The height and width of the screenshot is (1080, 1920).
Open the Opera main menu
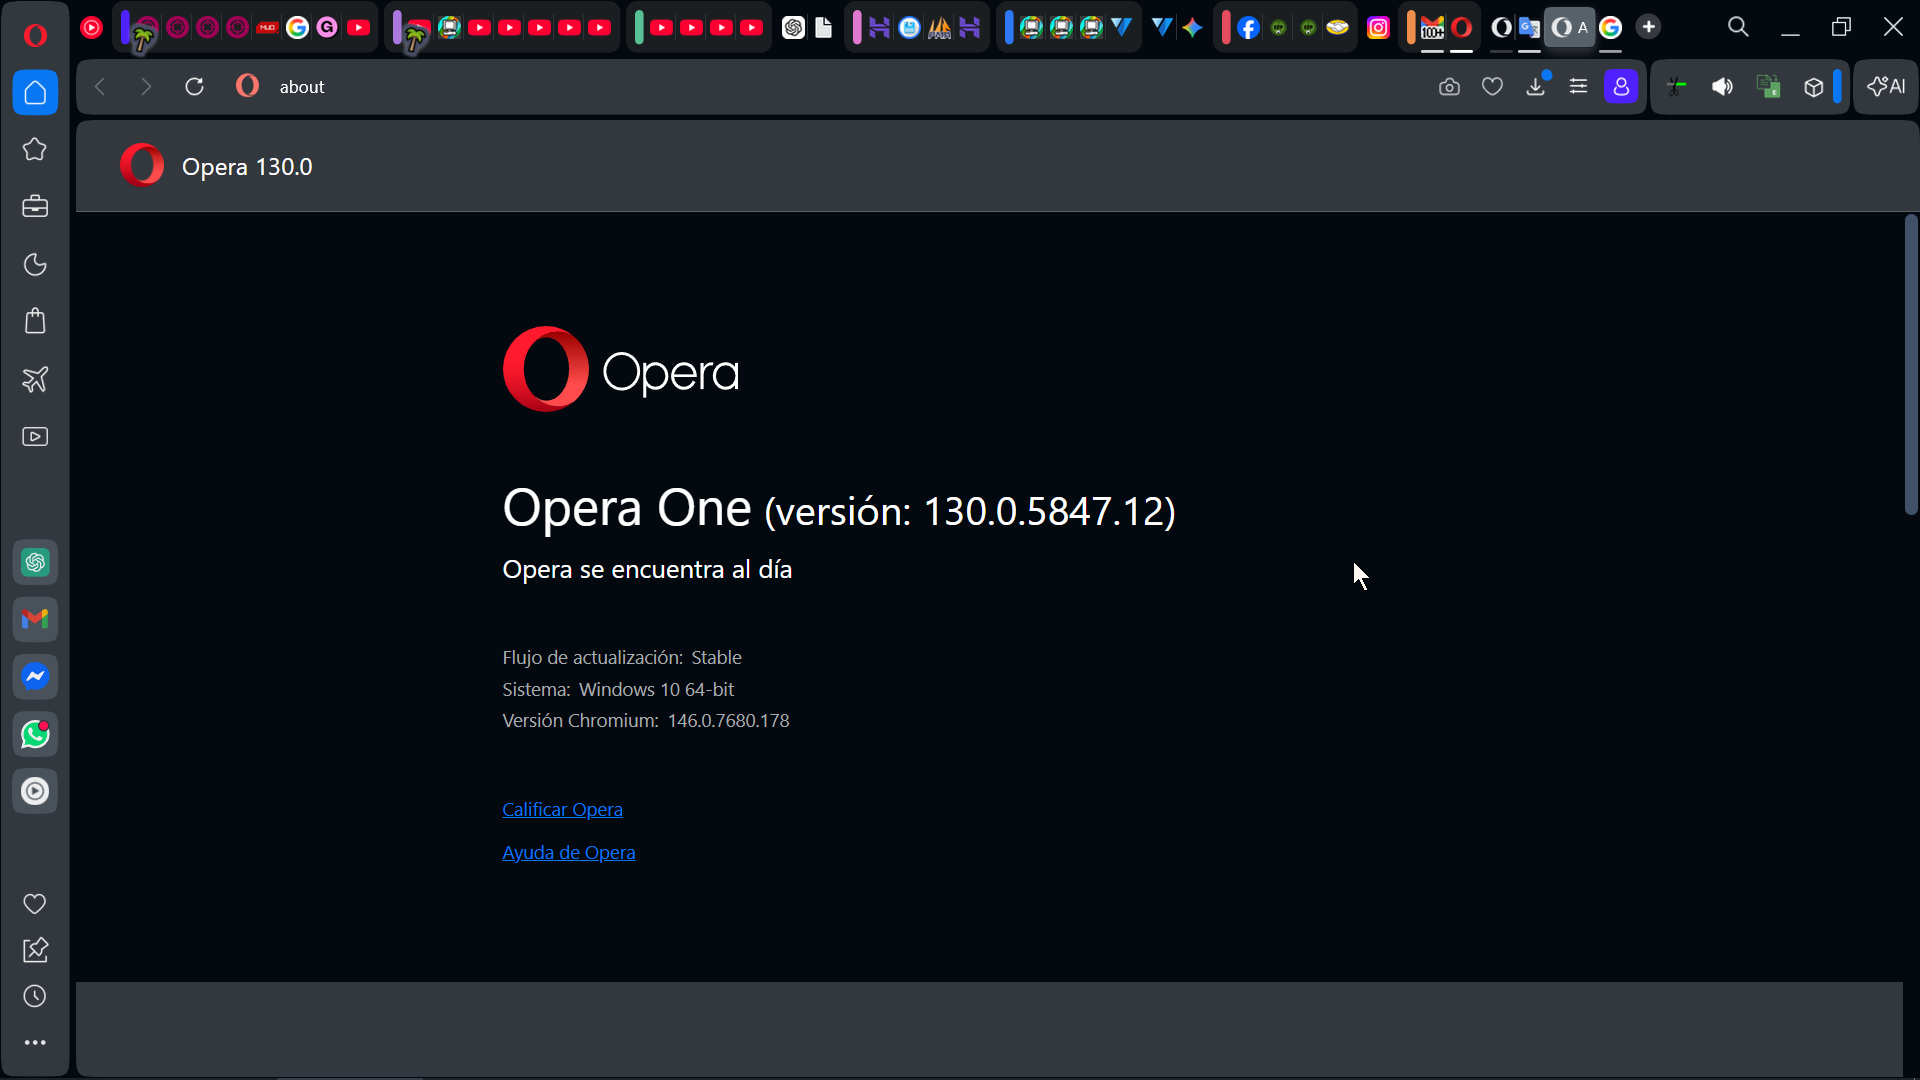[x=35, y=35]
